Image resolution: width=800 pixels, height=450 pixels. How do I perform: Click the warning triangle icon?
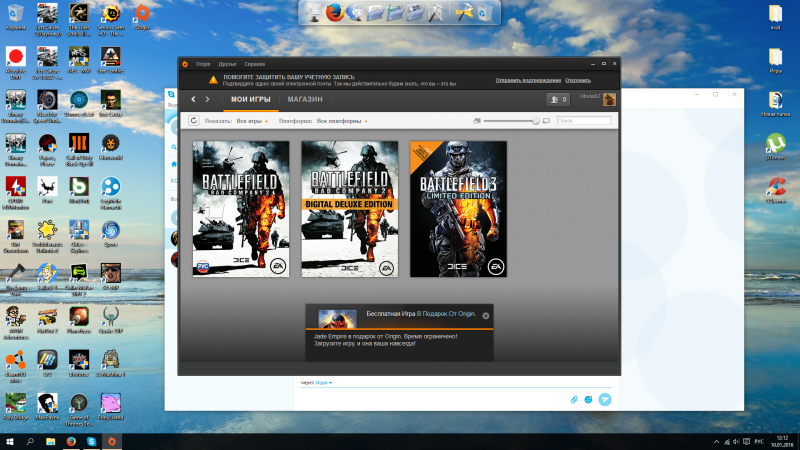click(x=213, y=80)
